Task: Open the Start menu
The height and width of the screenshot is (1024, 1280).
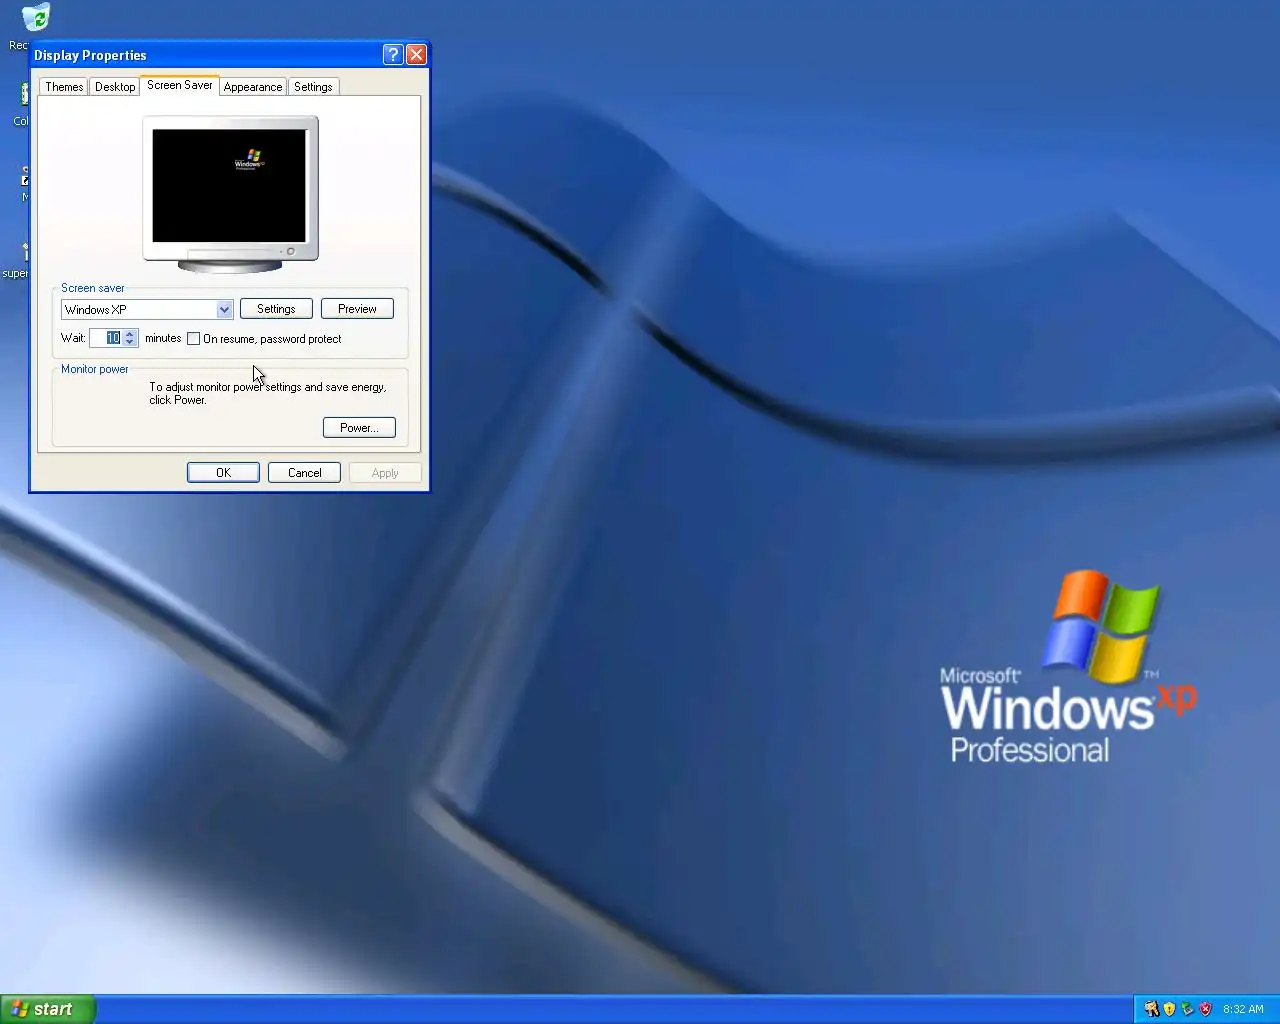Action: tap(47, 1009)
